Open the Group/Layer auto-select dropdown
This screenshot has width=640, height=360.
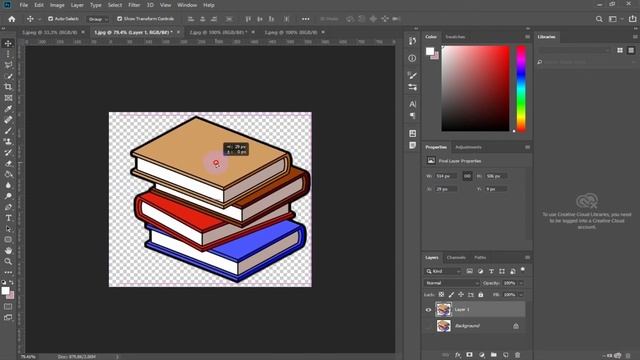(98, 19)
